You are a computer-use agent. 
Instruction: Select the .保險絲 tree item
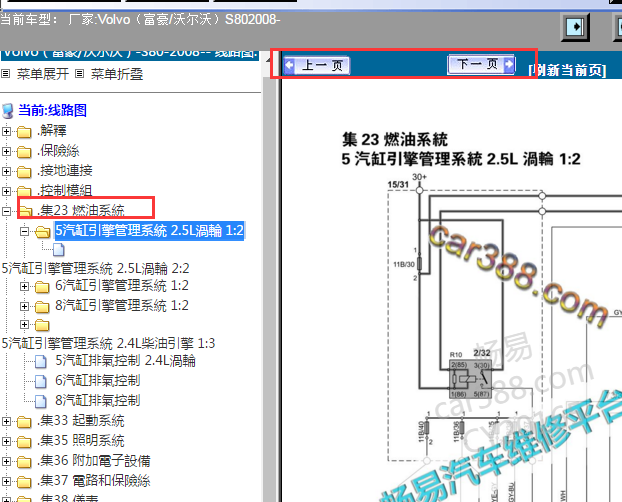(x=58, y=151)
